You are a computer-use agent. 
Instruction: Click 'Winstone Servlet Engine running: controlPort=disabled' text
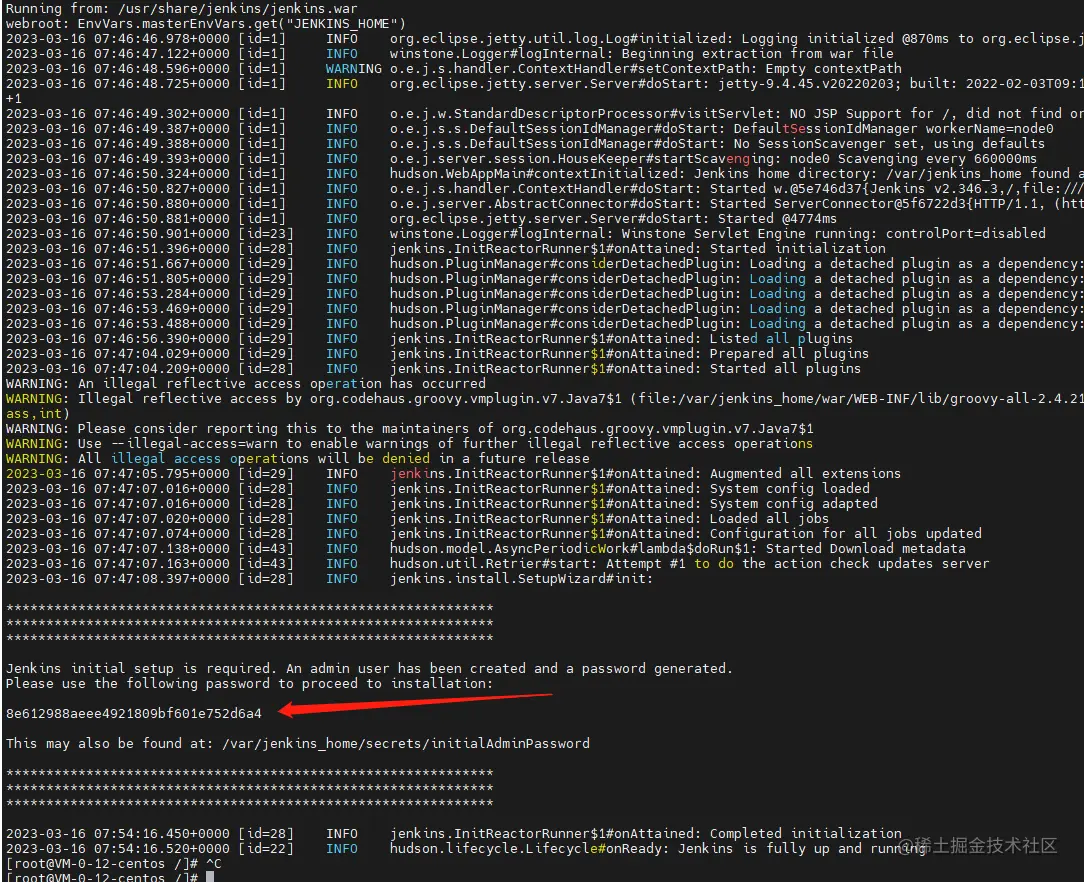tap(833, 234)
